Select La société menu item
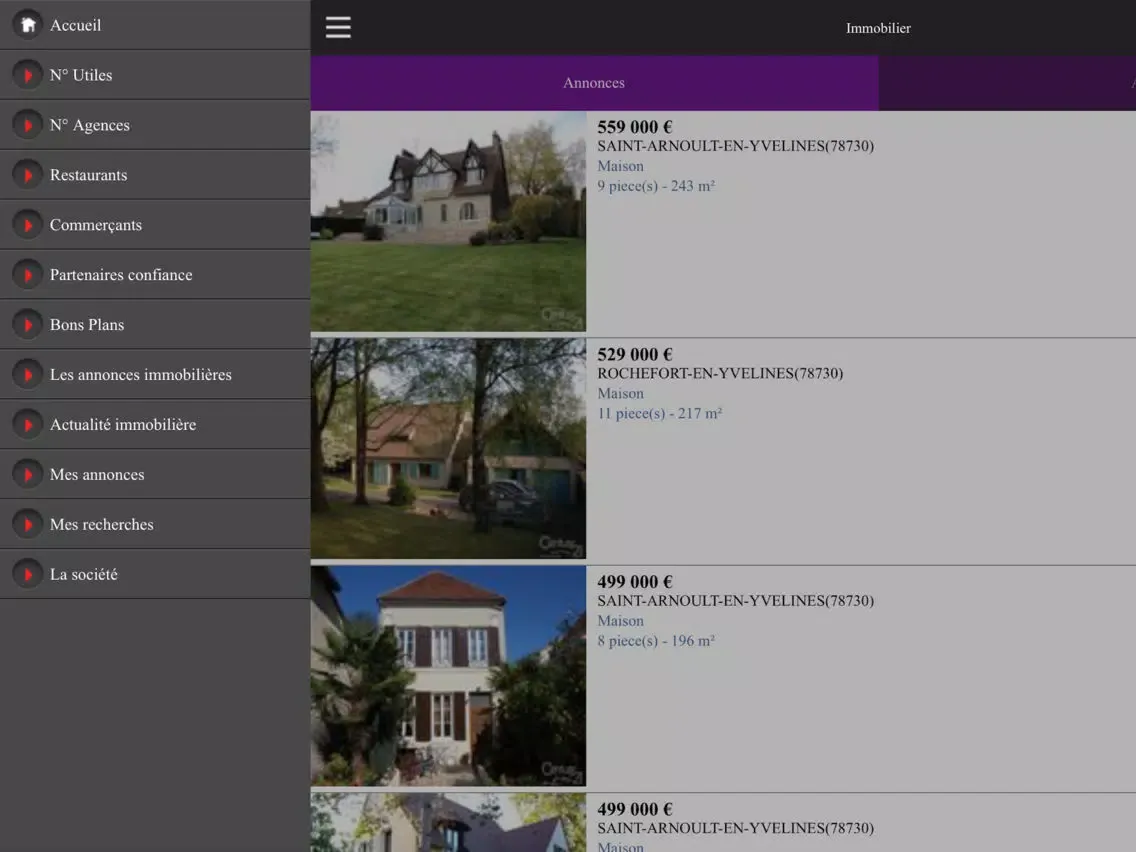The width and height of the screenshot is (1136, 852). click(155, 574)
